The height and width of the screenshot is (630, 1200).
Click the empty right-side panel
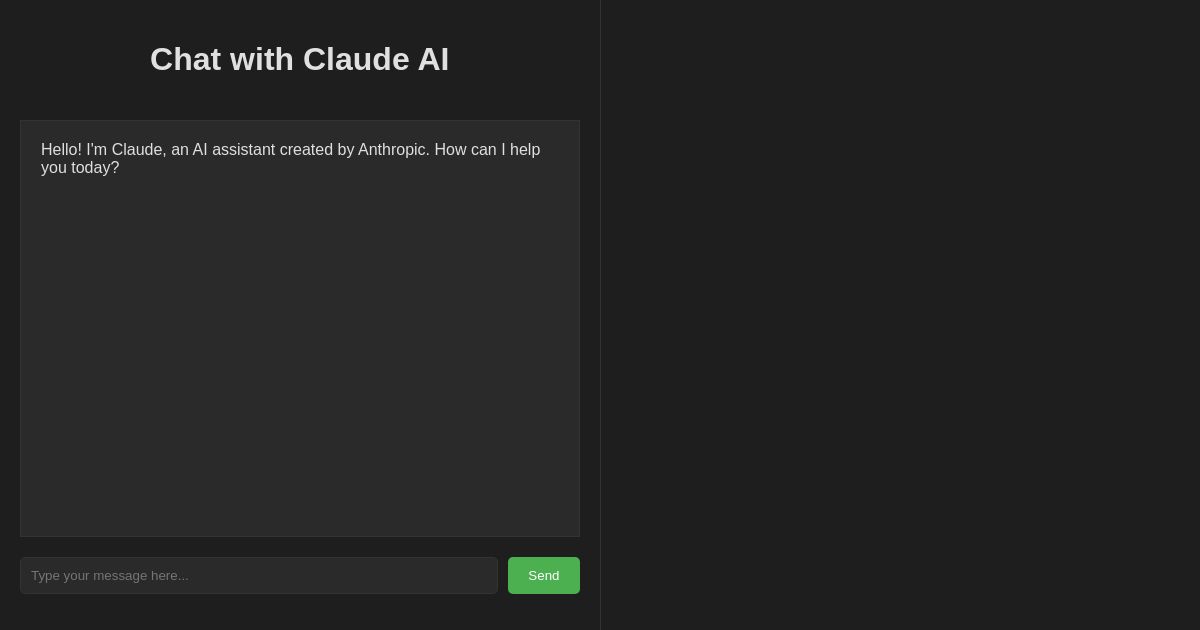(900, 315)
